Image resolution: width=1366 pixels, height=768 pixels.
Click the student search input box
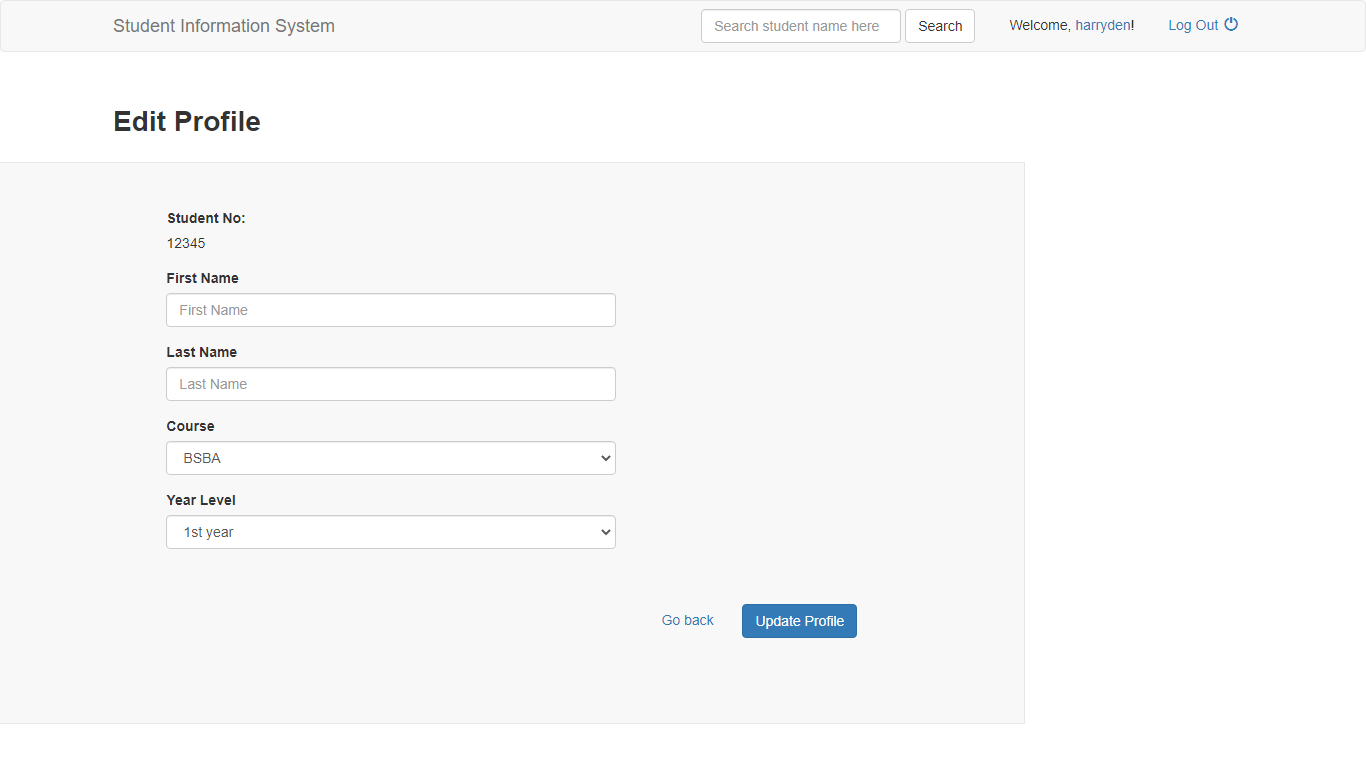tap(800, 26)
